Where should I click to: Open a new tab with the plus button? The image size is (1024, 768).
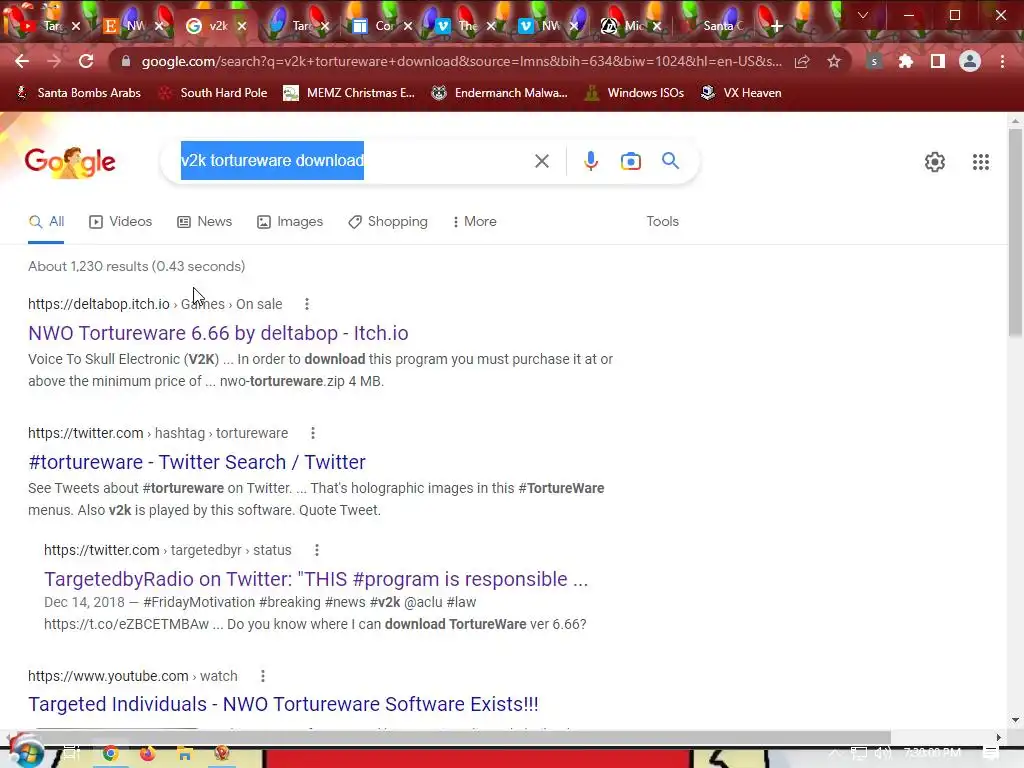click(x=776, y=26)
